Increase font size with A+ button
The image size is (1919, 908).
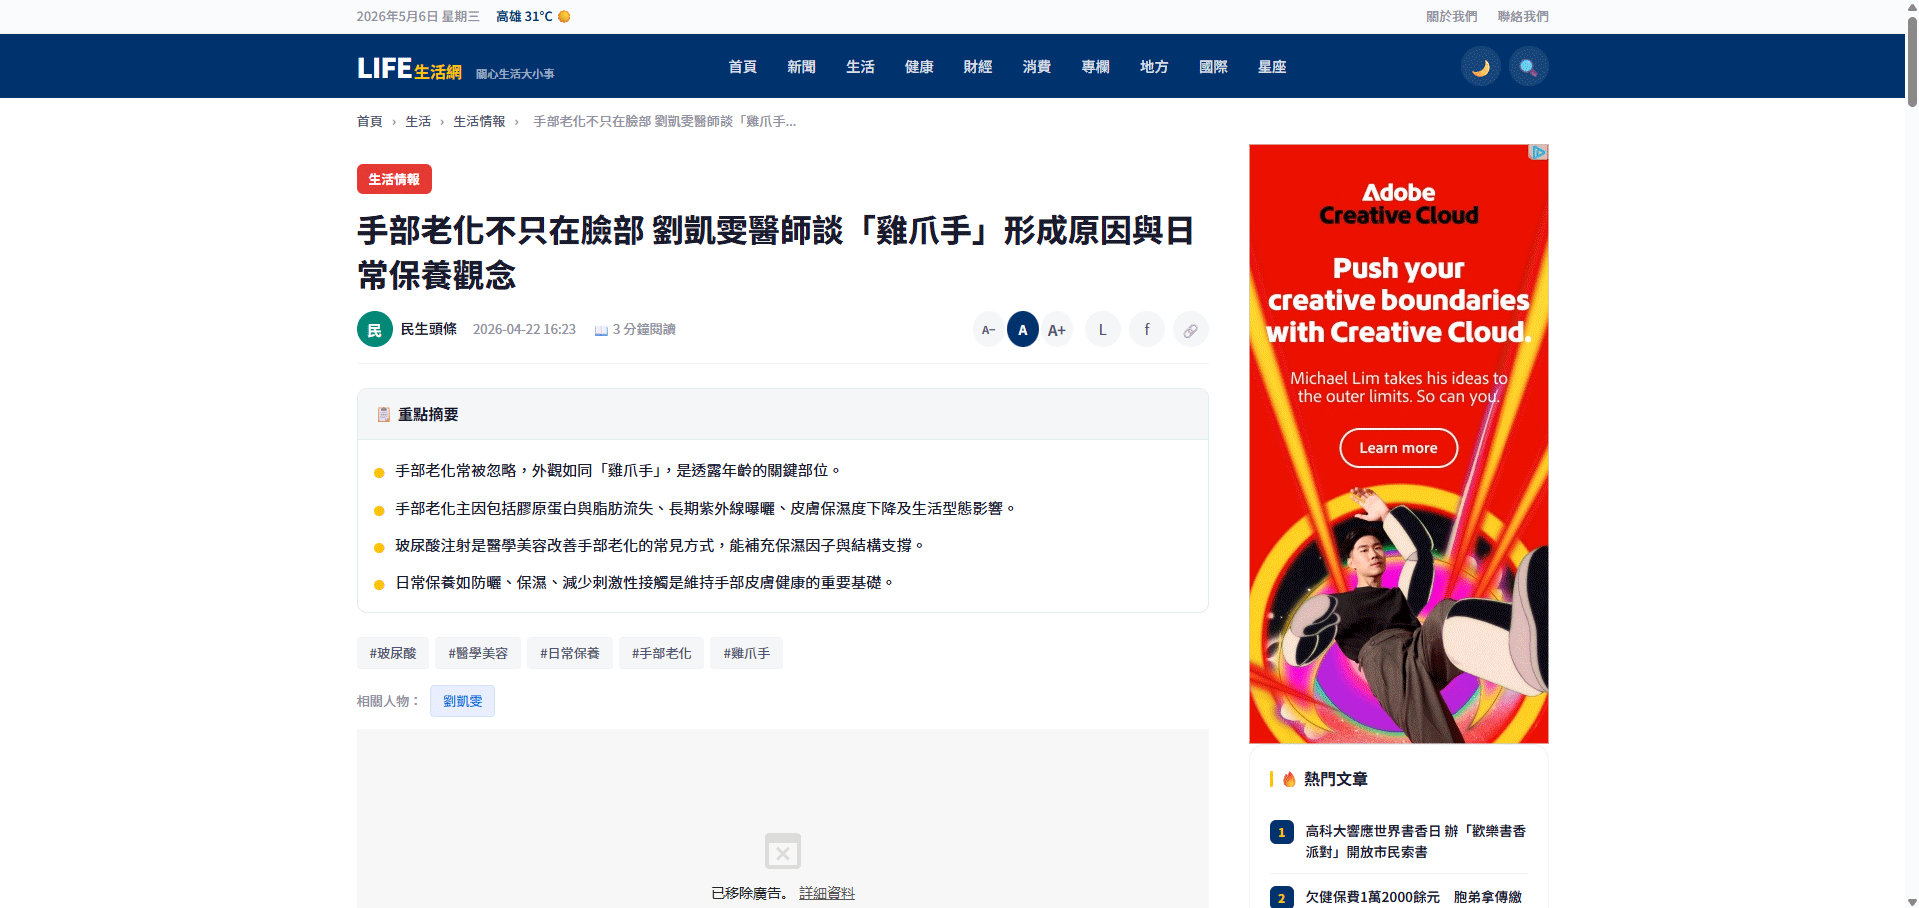(x=1057, y=329)
